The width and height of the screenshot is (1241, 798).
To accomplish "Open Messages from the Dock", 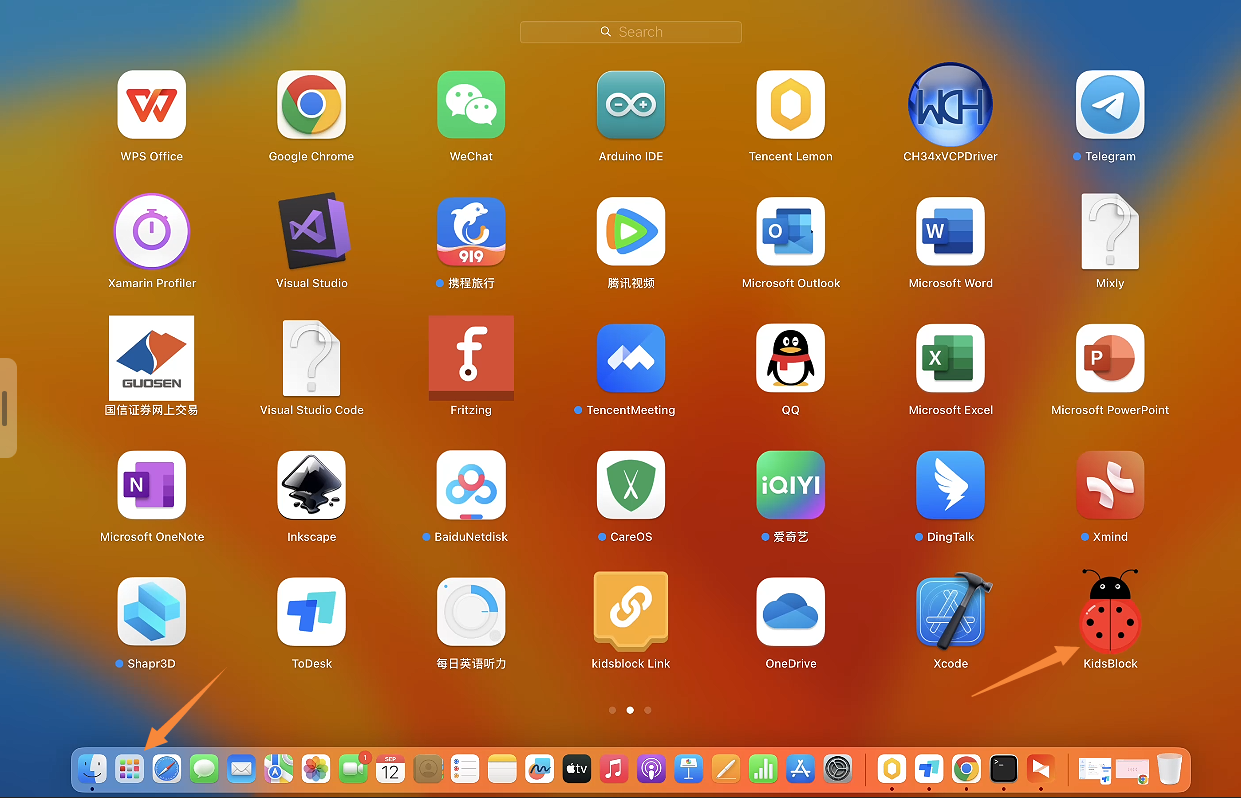I will click(204, 768).
